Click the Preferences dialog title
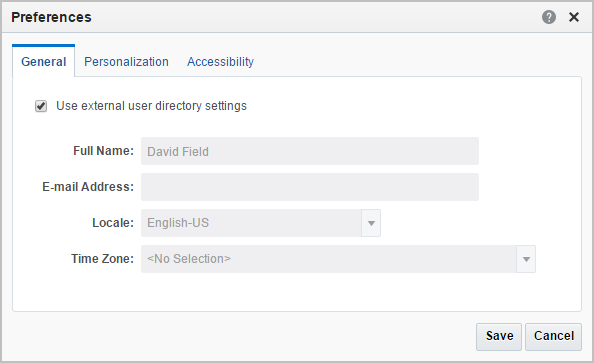Image resolution: width=594 pixels, height=363 pixels. coord(52,17)
